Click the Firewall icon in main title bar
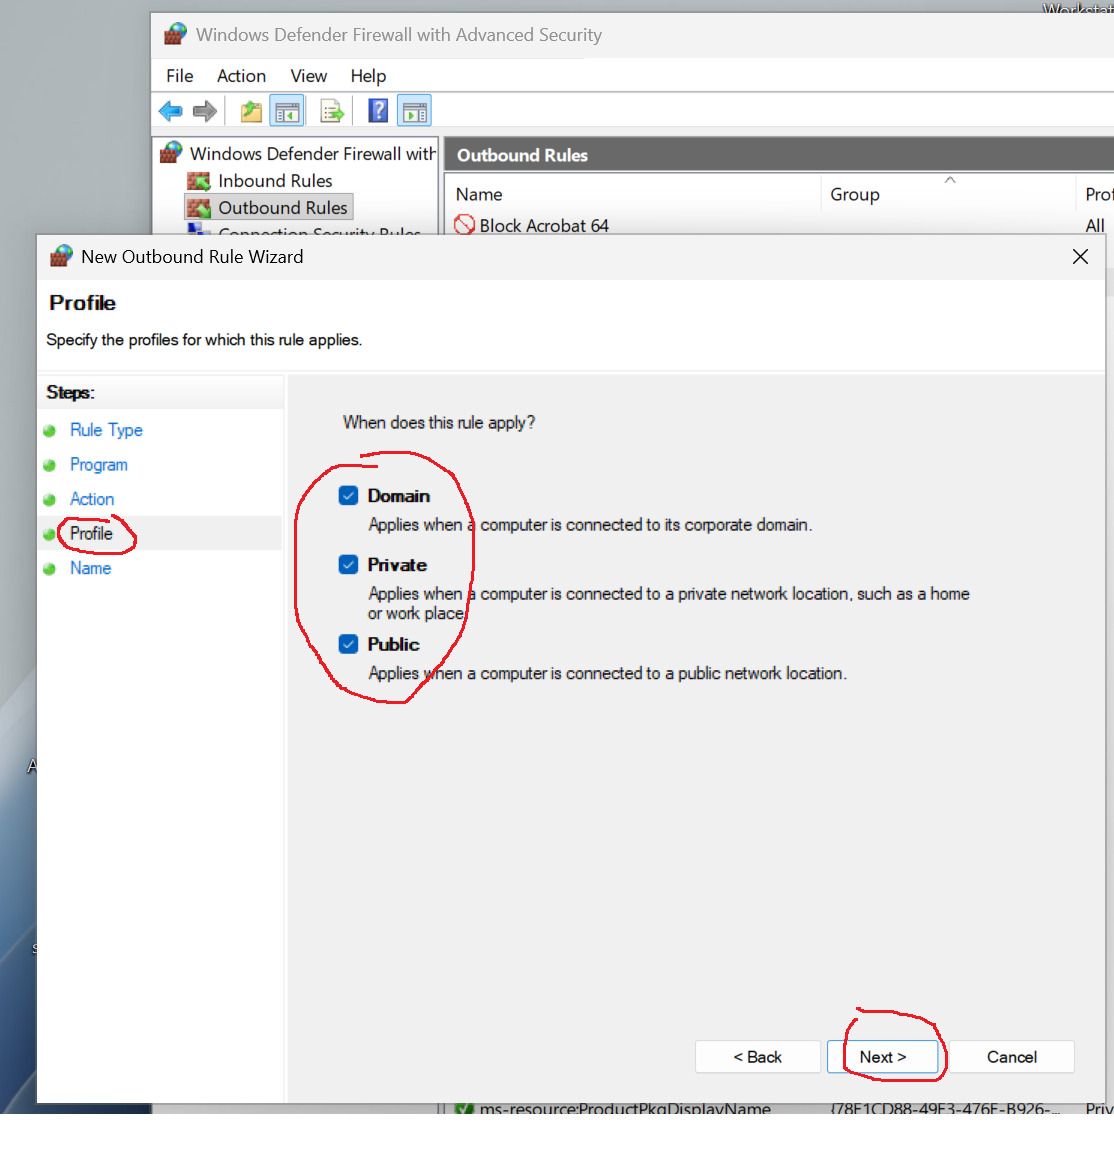Viewport: 1114px width, 1171px height. (175, 34)
